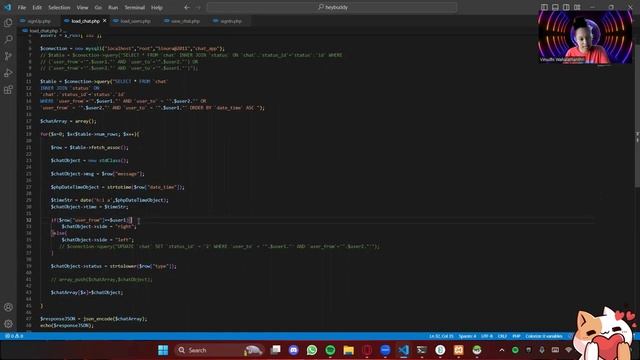Image resolution: width=640 pixels, height=360 pixels.
Task: Open Spotify from the taskbar
Action: (x=330, y=350)
